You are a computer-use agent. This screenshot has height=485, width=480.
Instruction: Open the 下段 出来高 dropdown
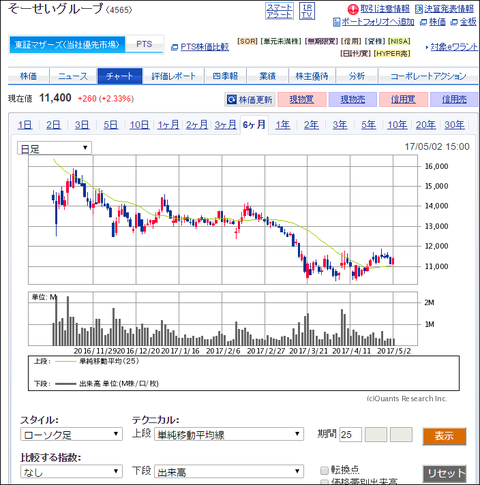tap(229, 472)
